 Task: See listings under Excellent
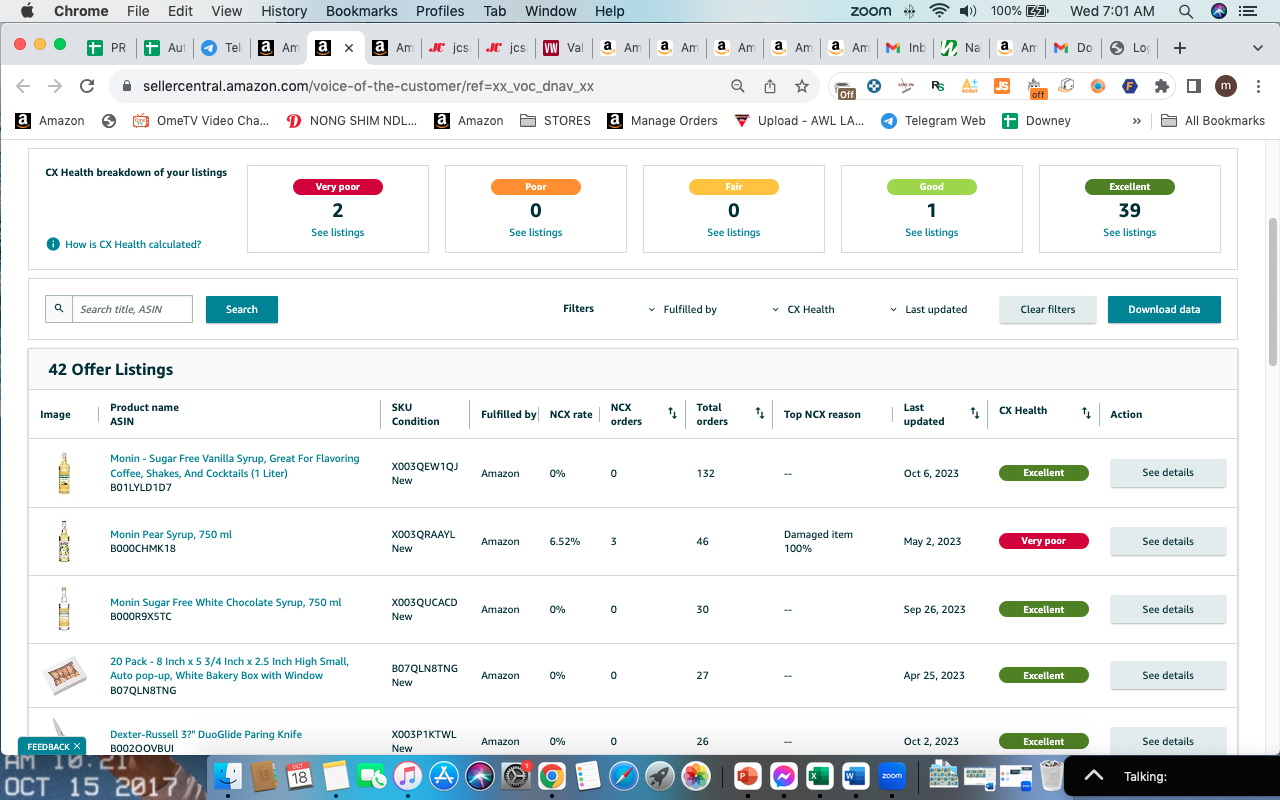tap(1130, 233)
